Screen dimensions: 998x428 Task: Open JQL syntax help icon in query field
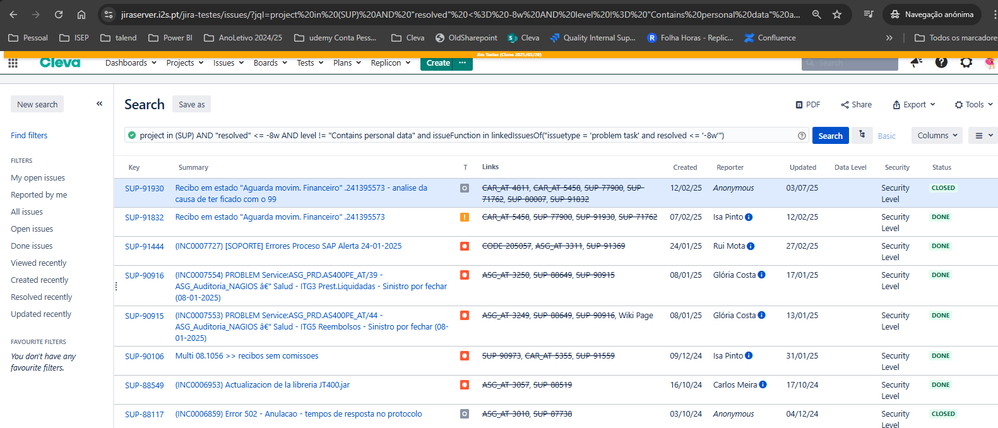(x=801, y=136)
